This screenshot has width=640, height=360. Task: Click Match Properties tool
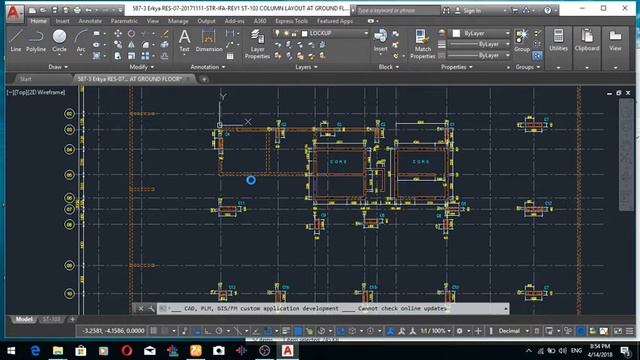422,44
